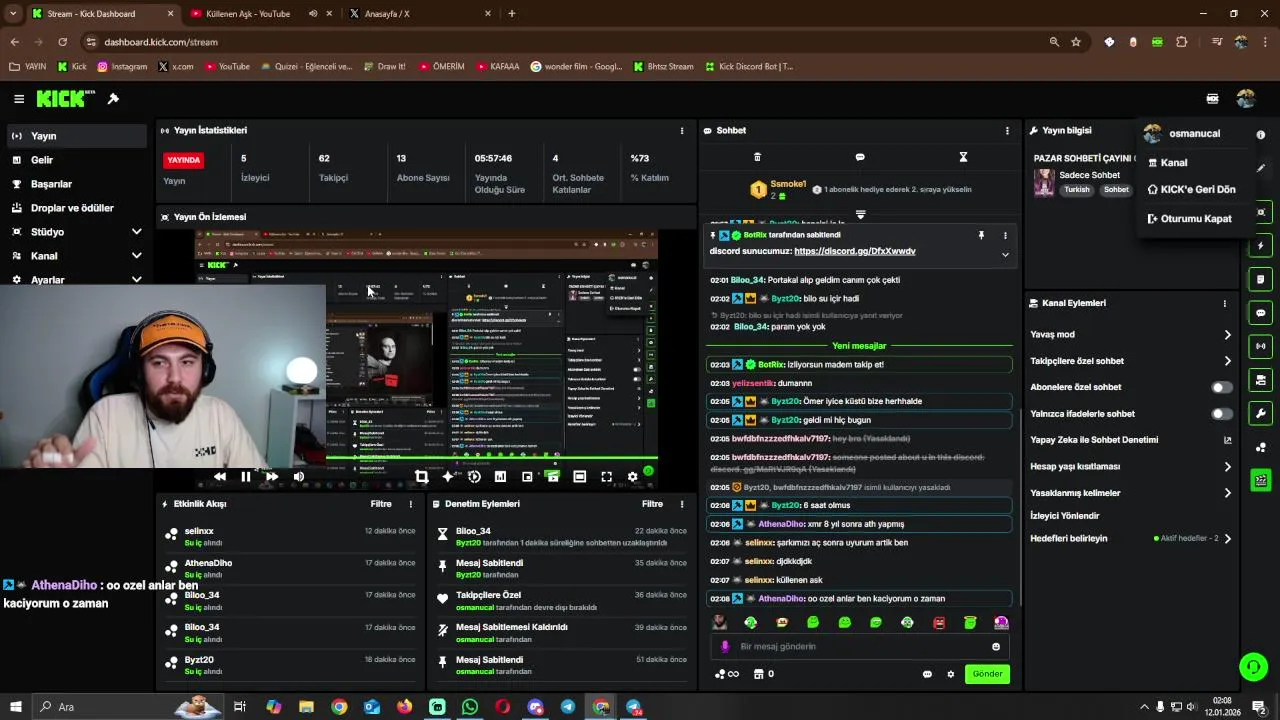The image size is (1280, 720).
Task: Enter fullscreen in the stream preview
Action: [606, 477]
